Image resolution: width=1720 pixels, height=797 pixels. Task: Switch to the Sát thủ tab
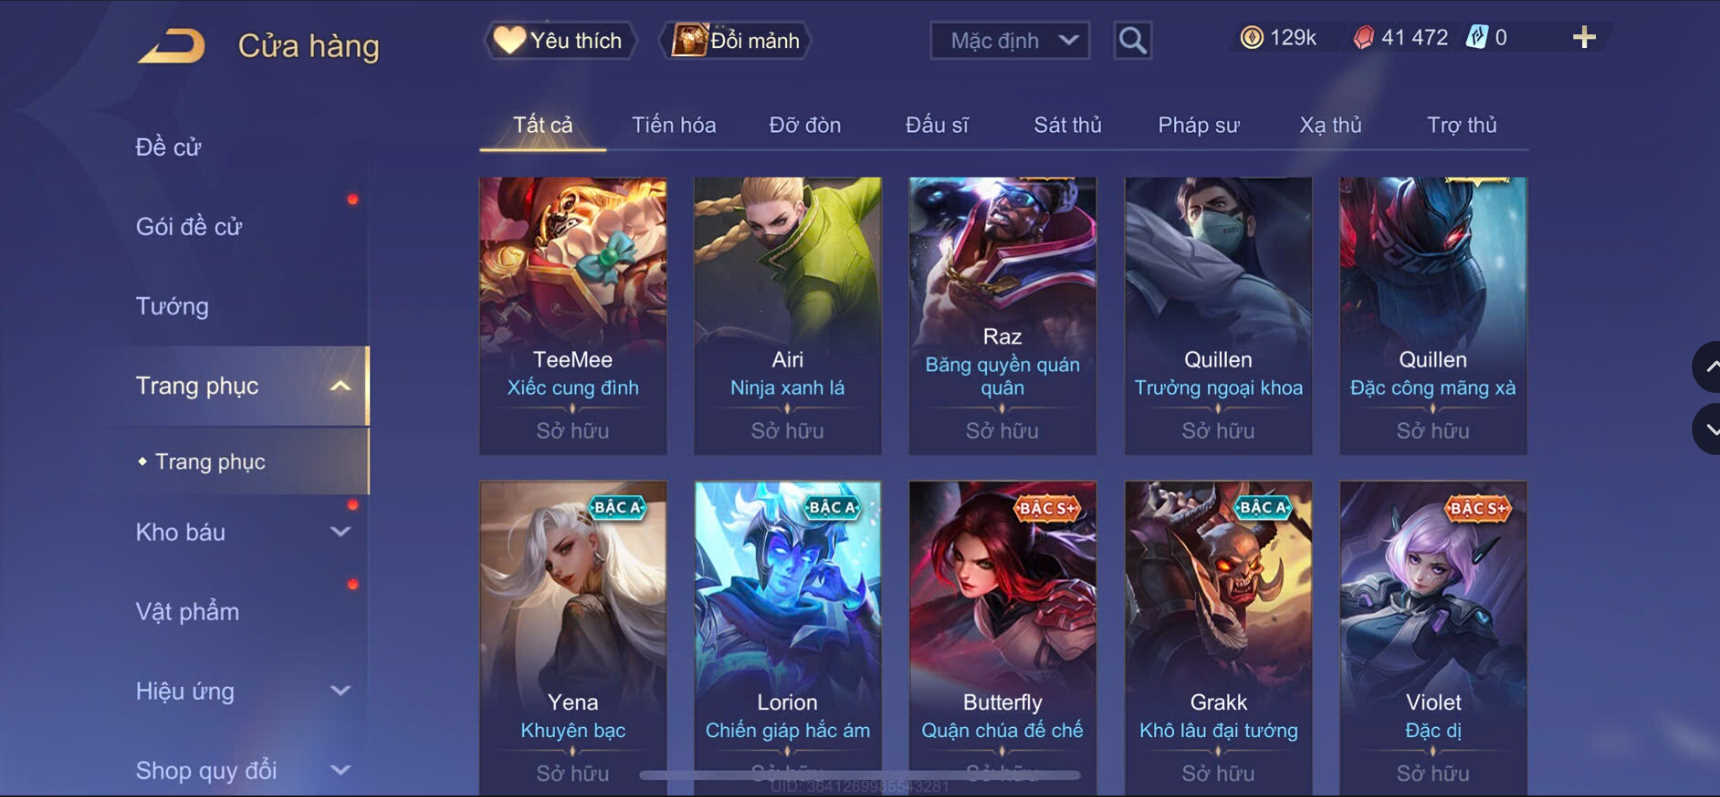[1067, 125]
